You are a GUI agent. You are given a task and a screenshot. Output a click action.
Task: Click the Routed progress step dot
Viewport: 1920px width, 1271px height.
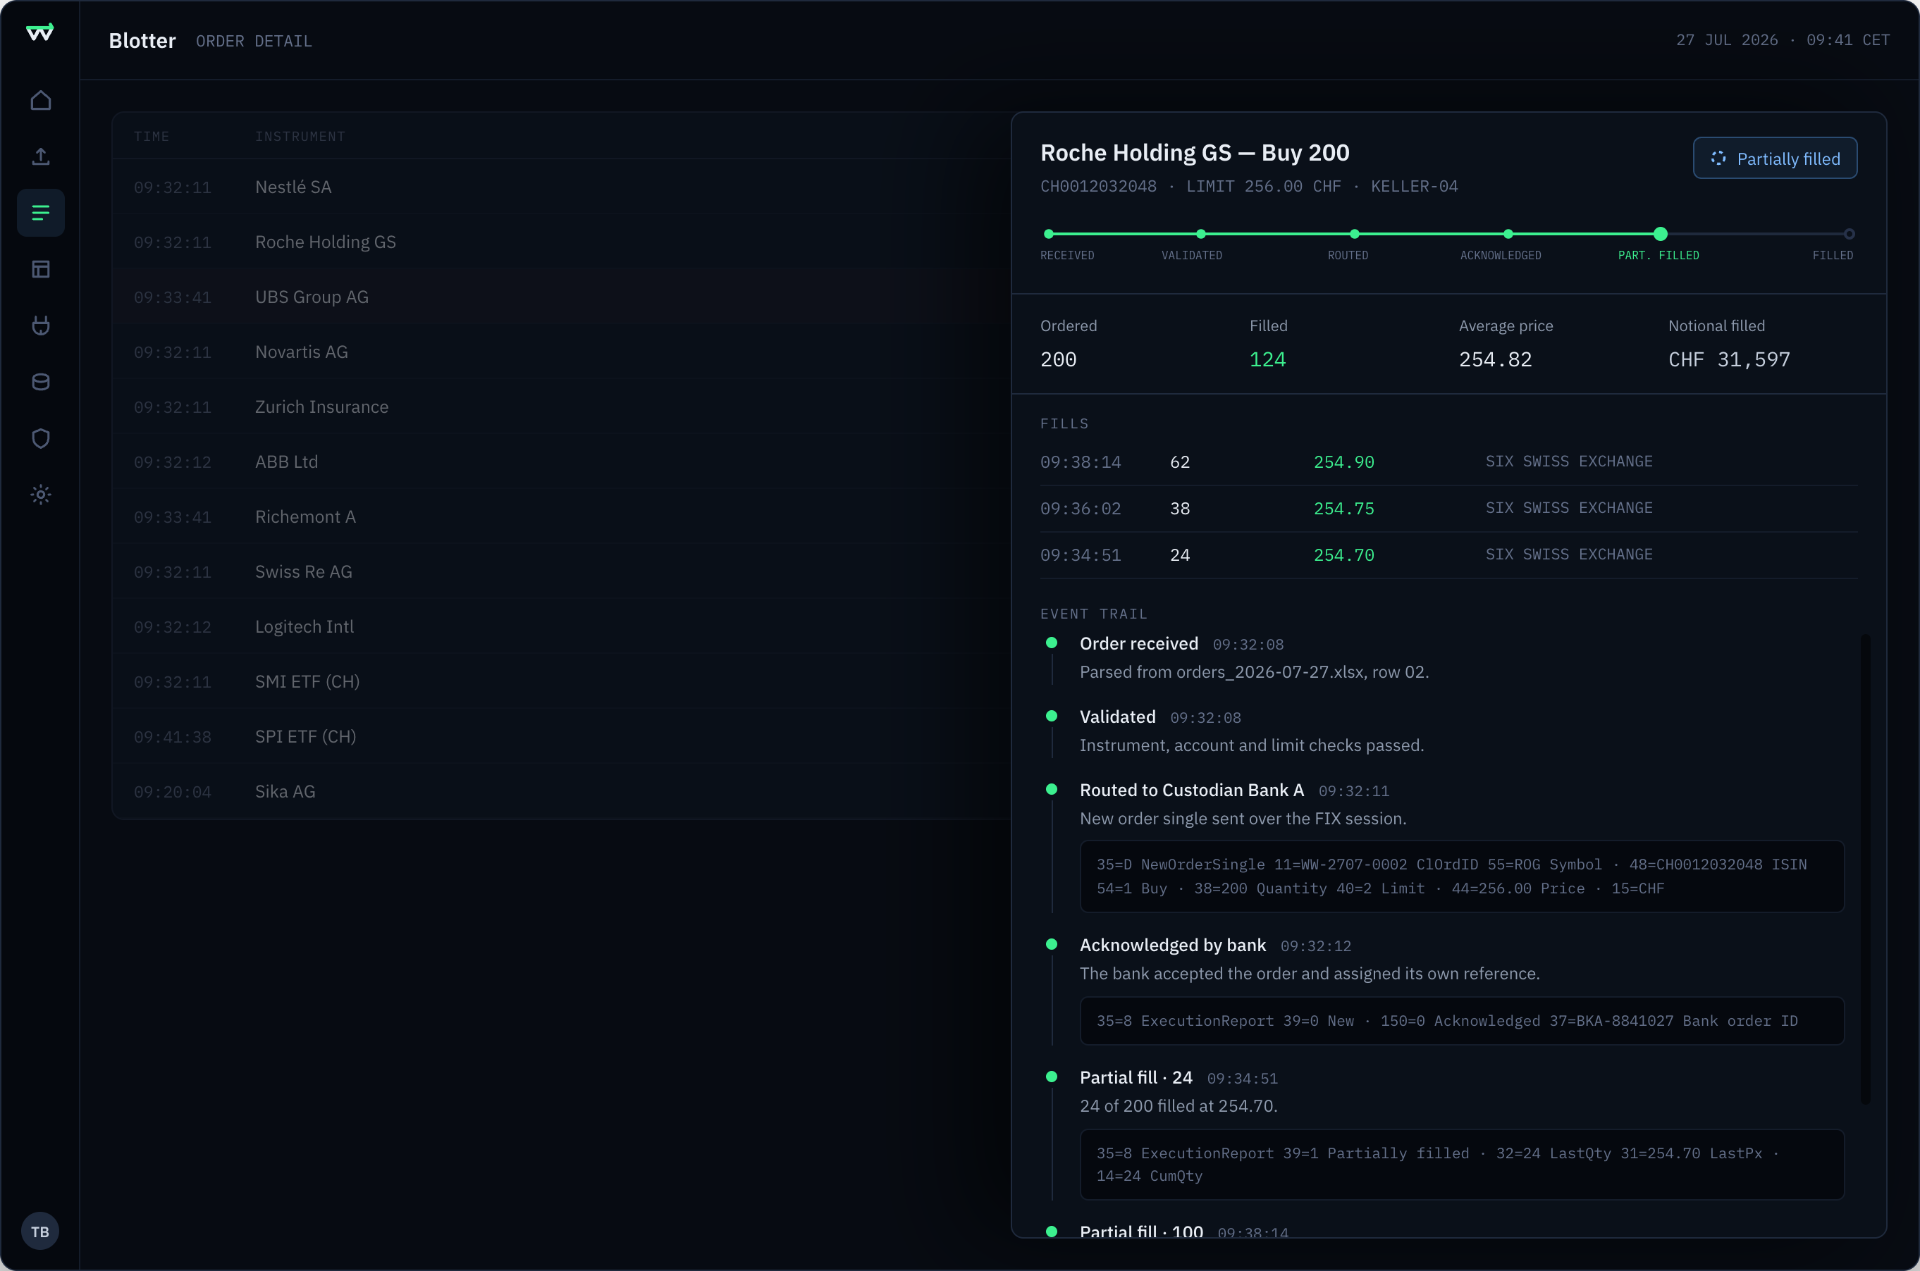(1355, 234)
